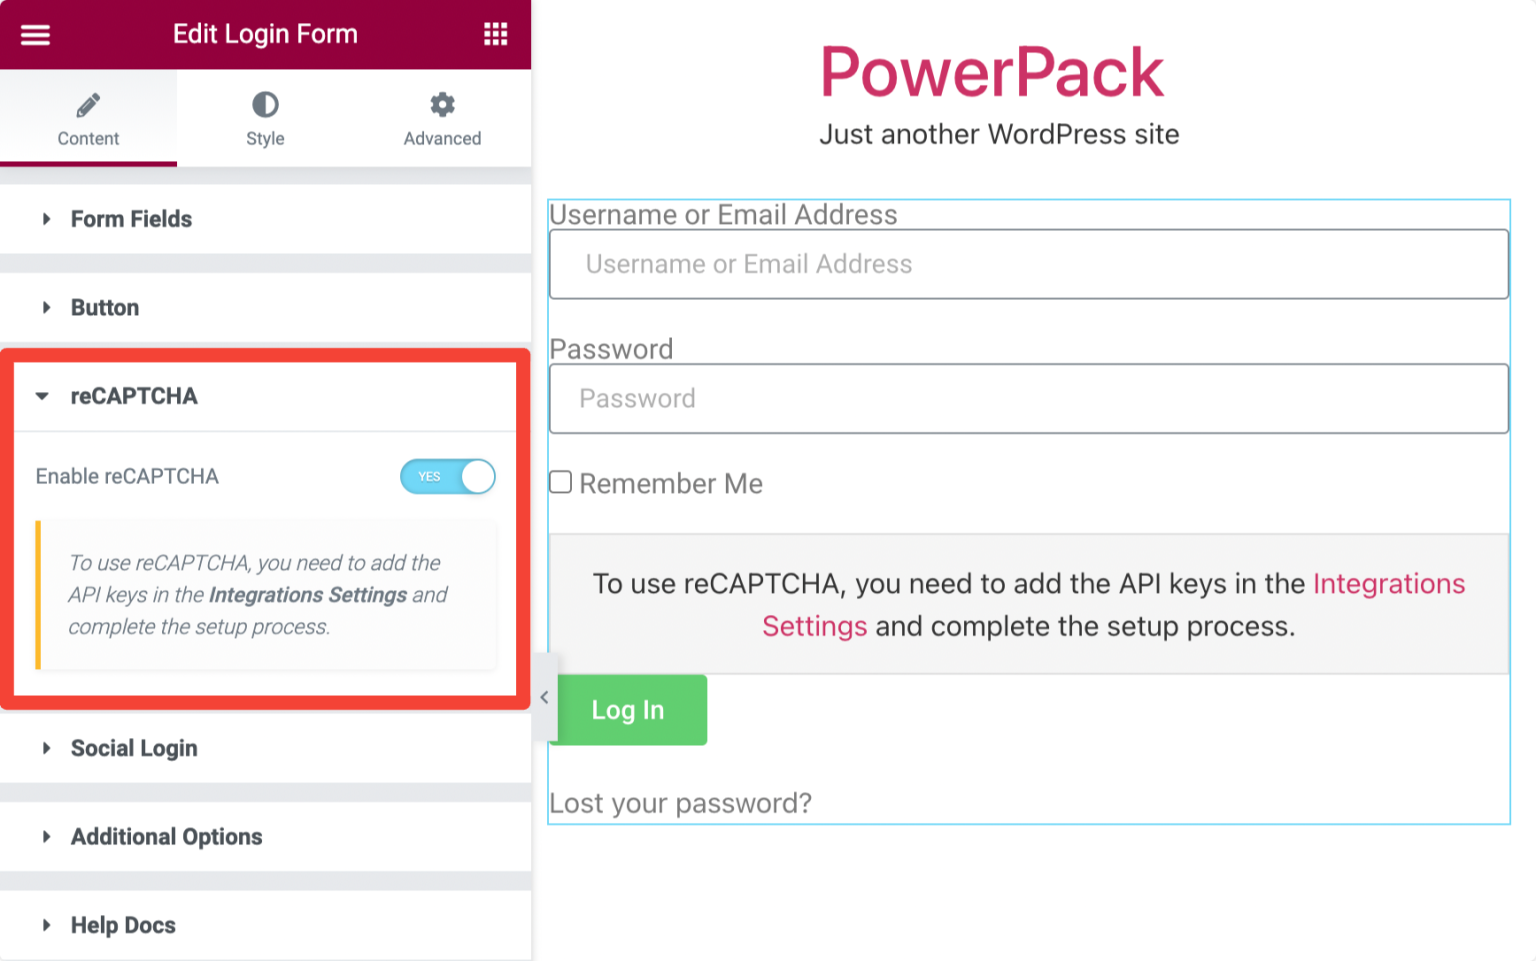Click the pencil icon above Content

coord(88,104)
